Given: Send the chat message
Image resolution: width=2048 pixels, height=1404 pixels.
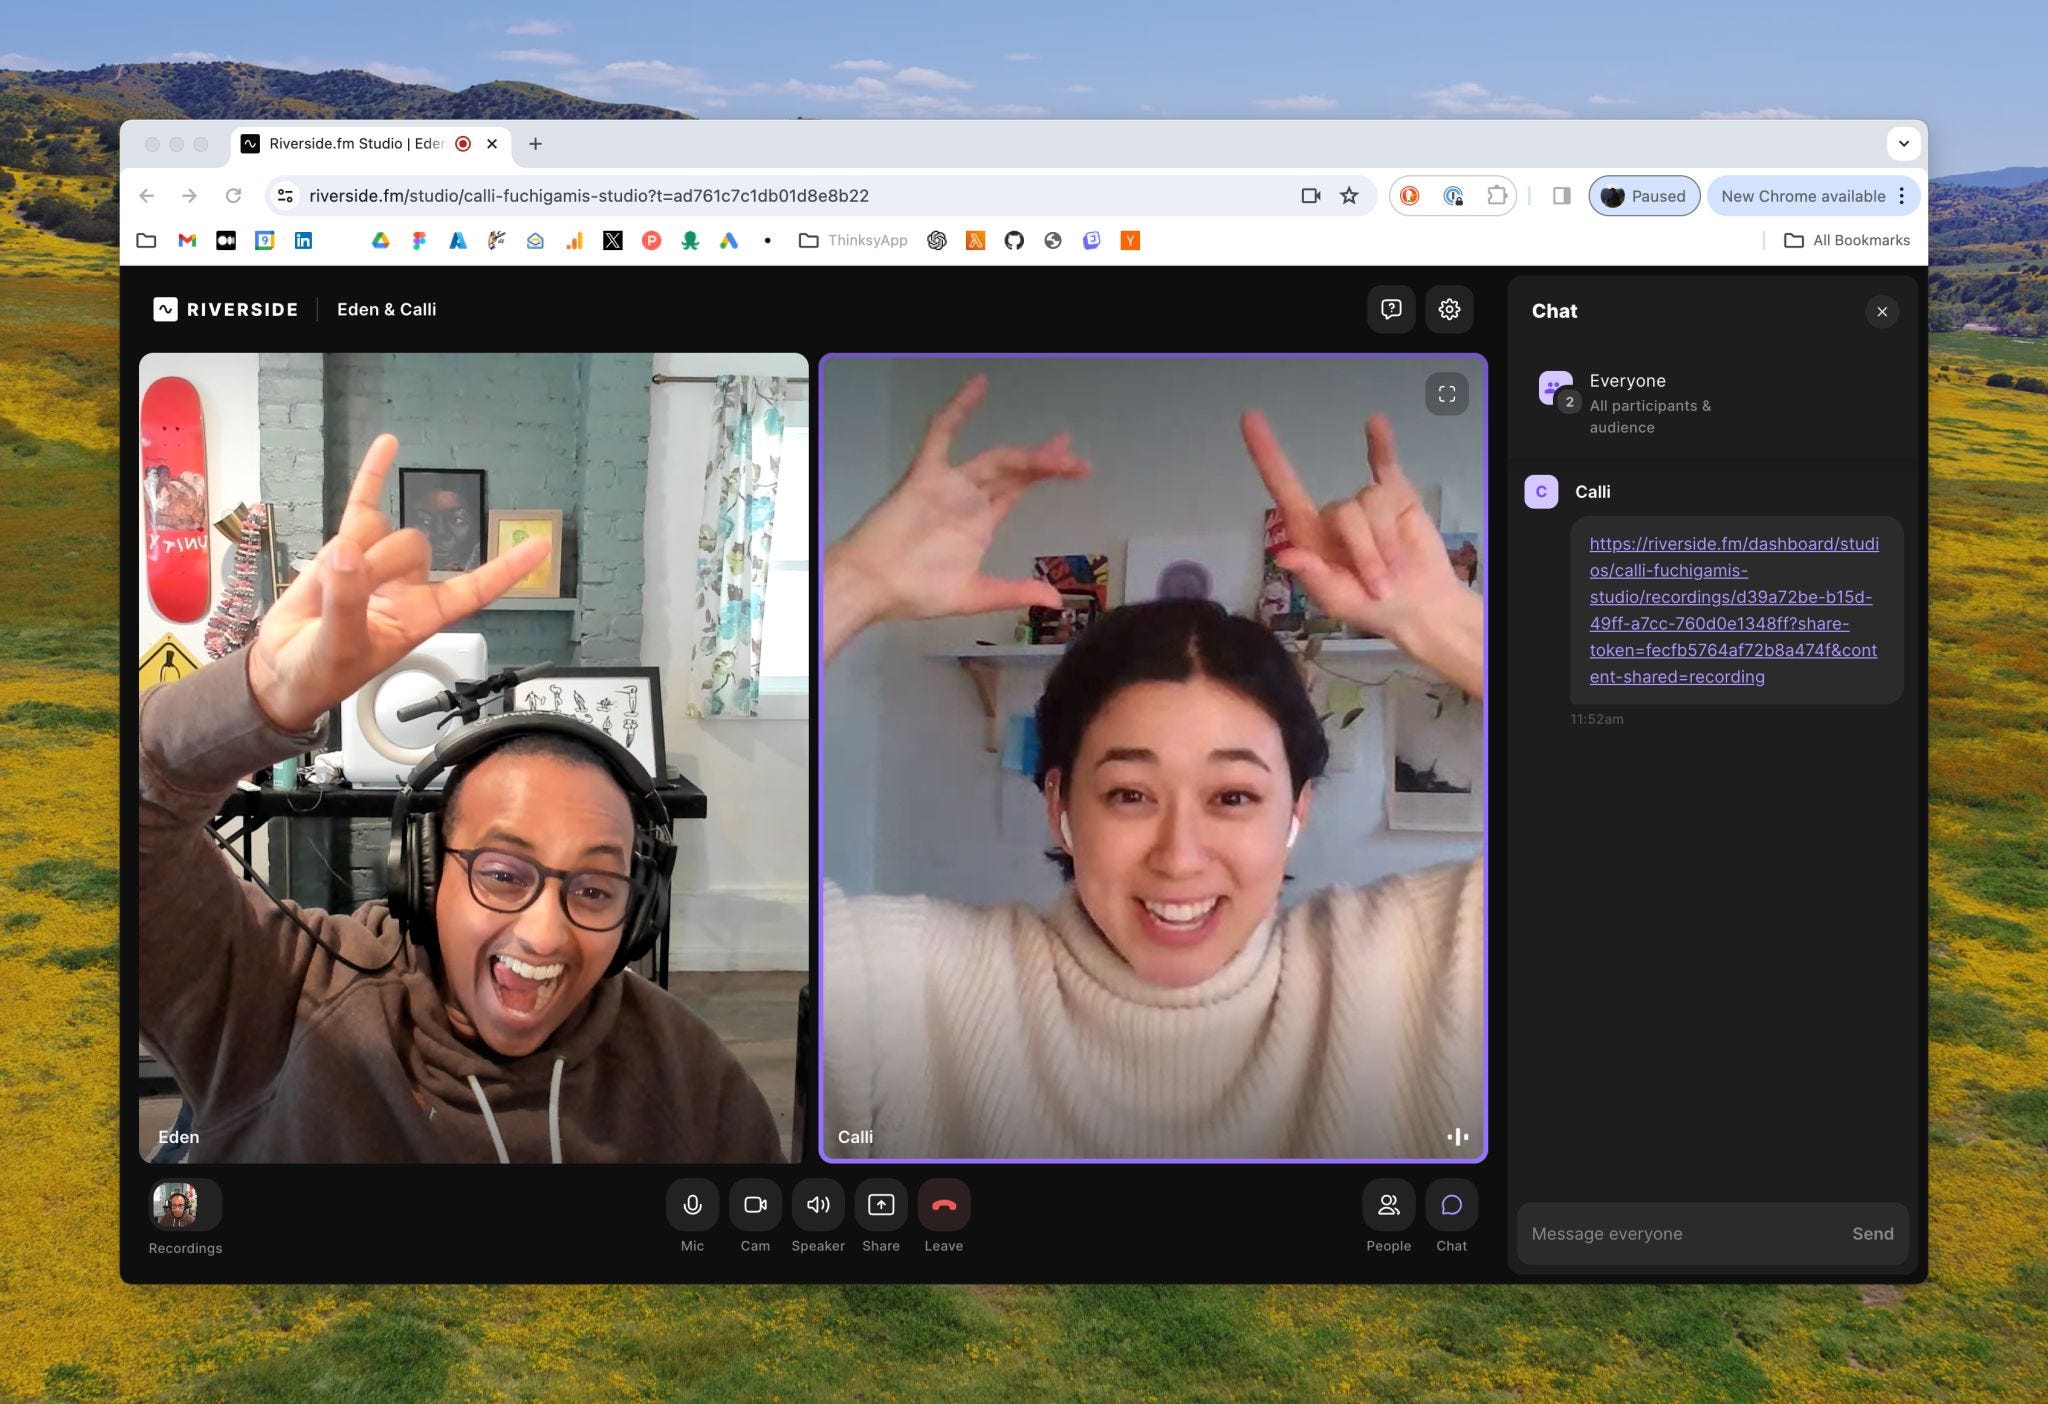Looking at the screenshot, I should coord(1872,1234).
